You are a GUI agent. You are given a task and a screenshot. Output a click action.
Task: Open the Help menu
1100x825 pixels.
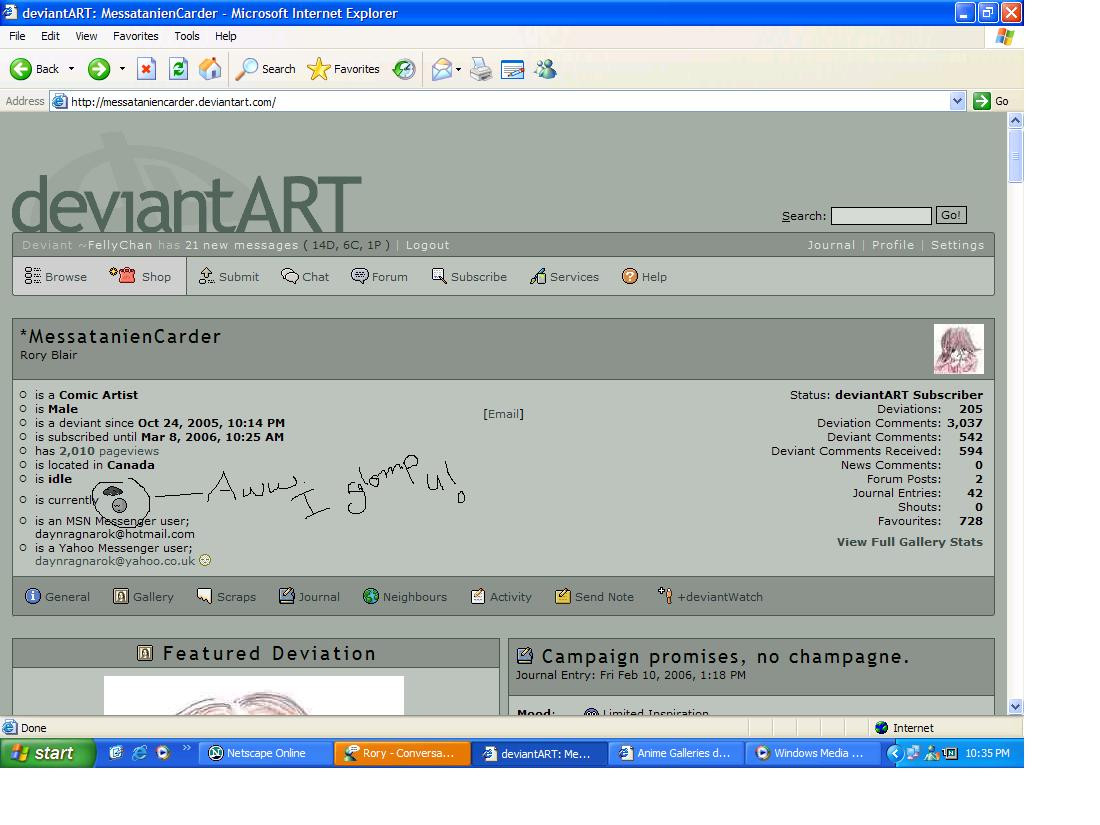click(x=225, y=36)
